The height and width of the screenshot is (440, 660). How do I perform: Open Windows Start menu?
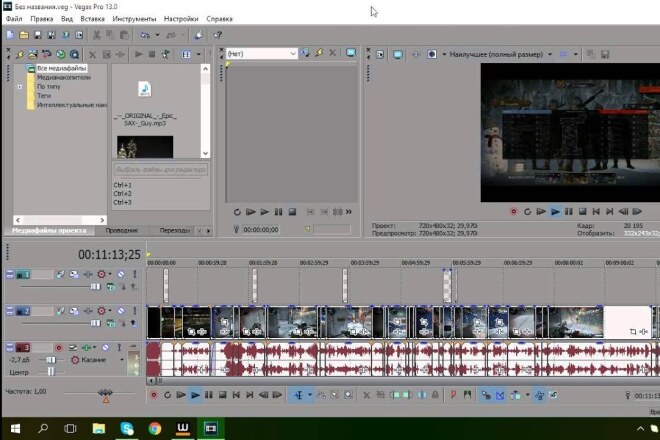click(15, 429)
